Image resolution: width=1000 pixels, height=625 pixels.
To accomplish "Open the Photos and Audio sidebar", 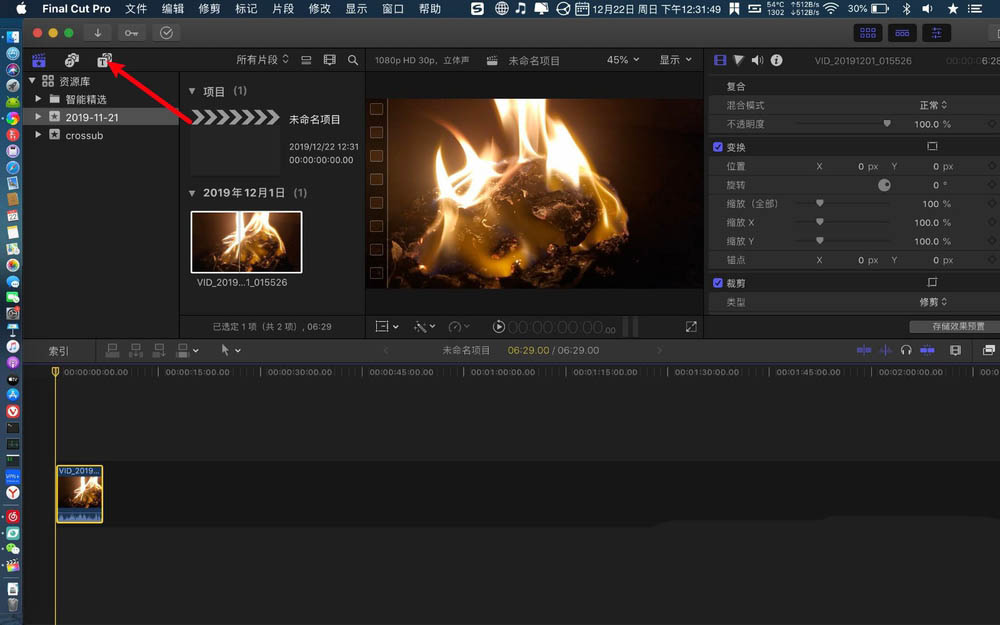I will click(x=72, y=61).
